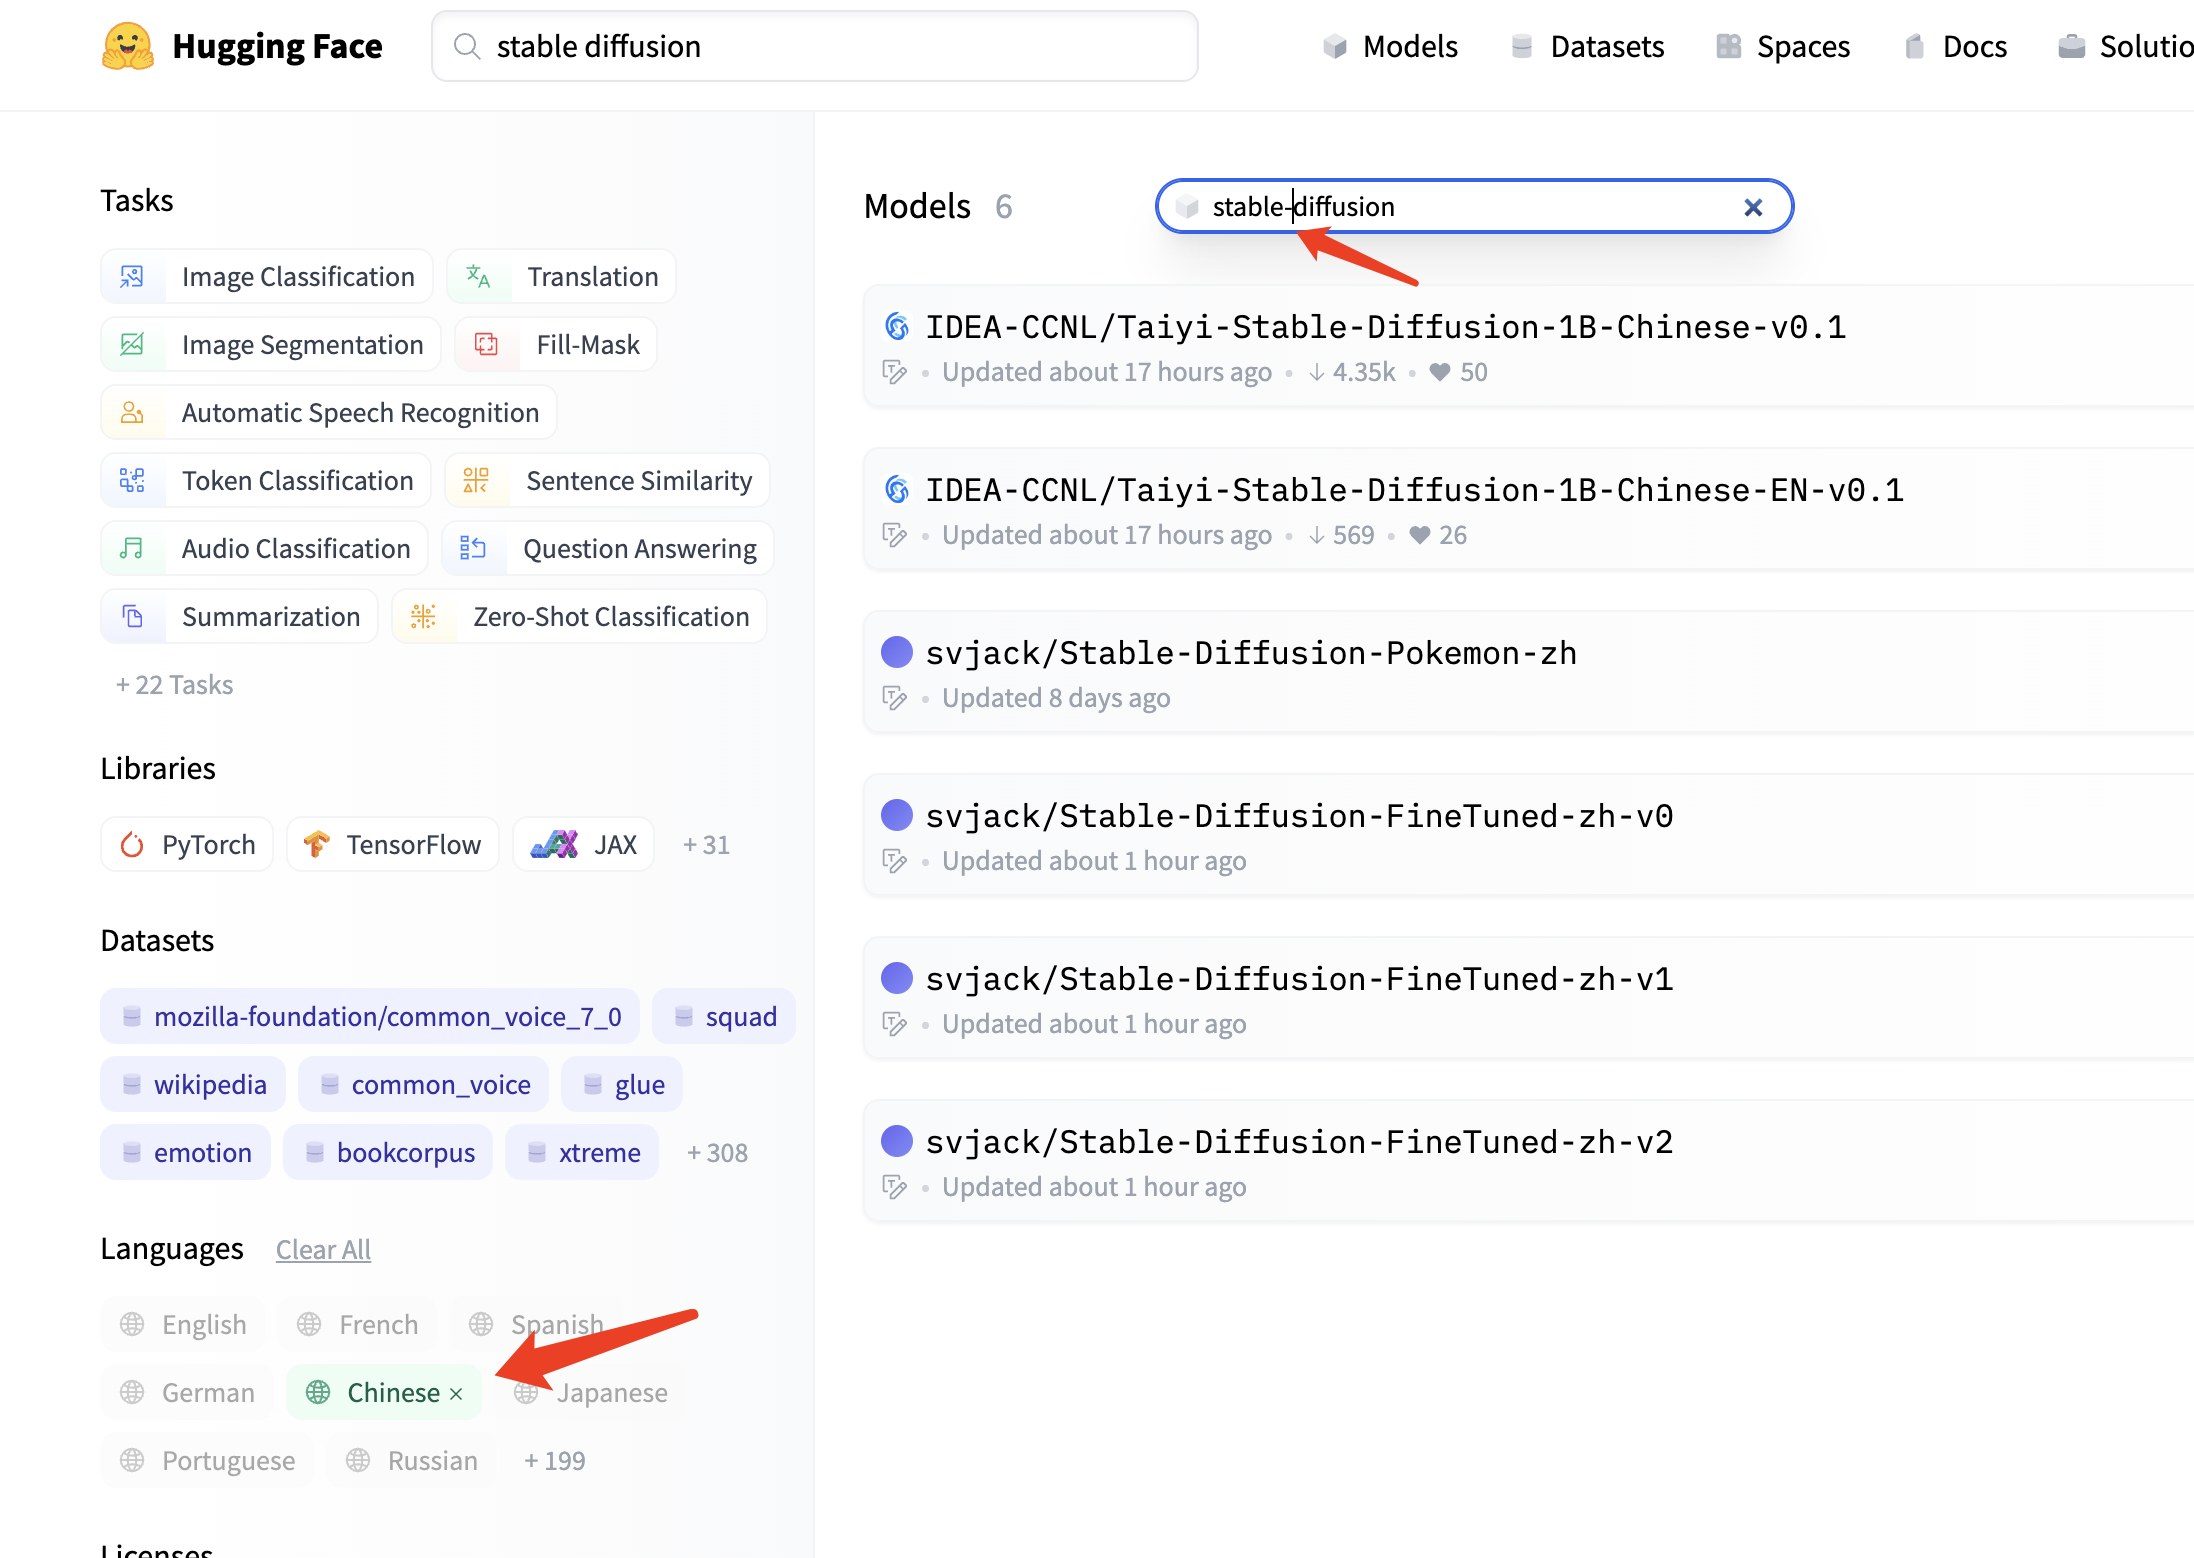The image size is (2194, 1558).
Task: Click the svjack avatar on Pokemon-zh model
Action: (x=897, y=652)
